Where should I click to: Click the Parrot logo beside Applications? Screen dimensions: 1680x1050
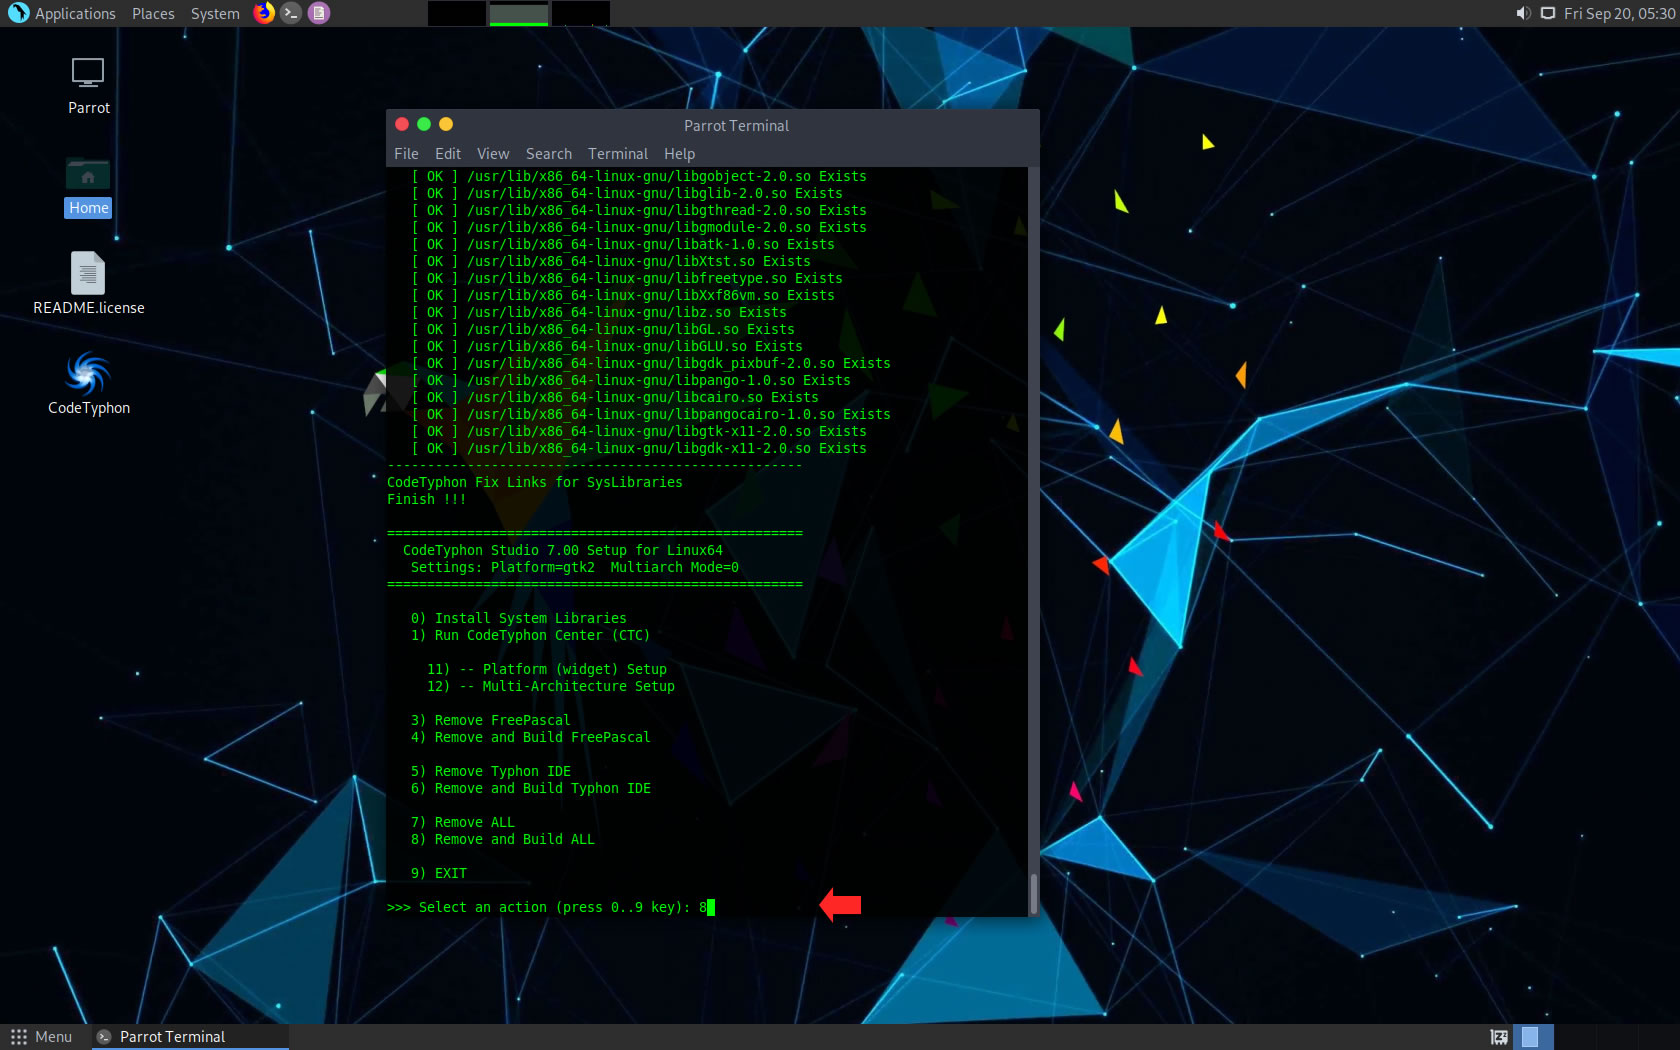18,13
